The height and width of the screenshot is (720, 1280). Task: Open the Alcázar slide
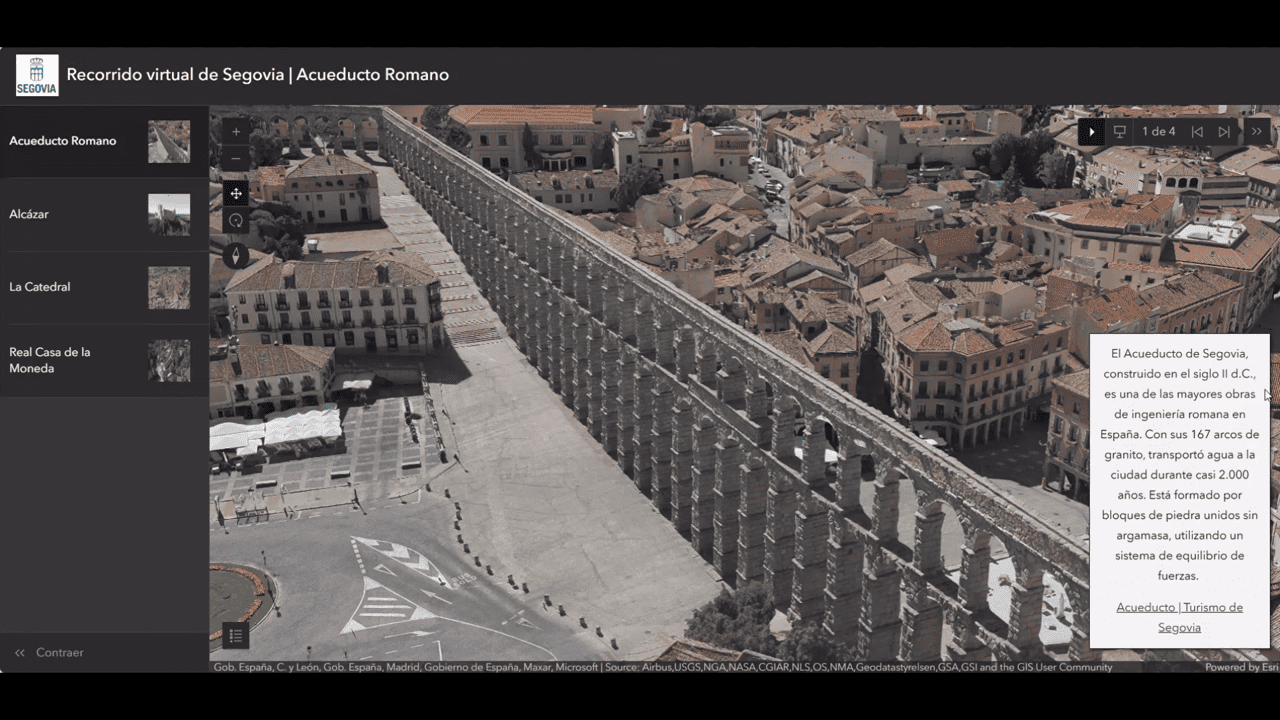[x=30, y=214]
